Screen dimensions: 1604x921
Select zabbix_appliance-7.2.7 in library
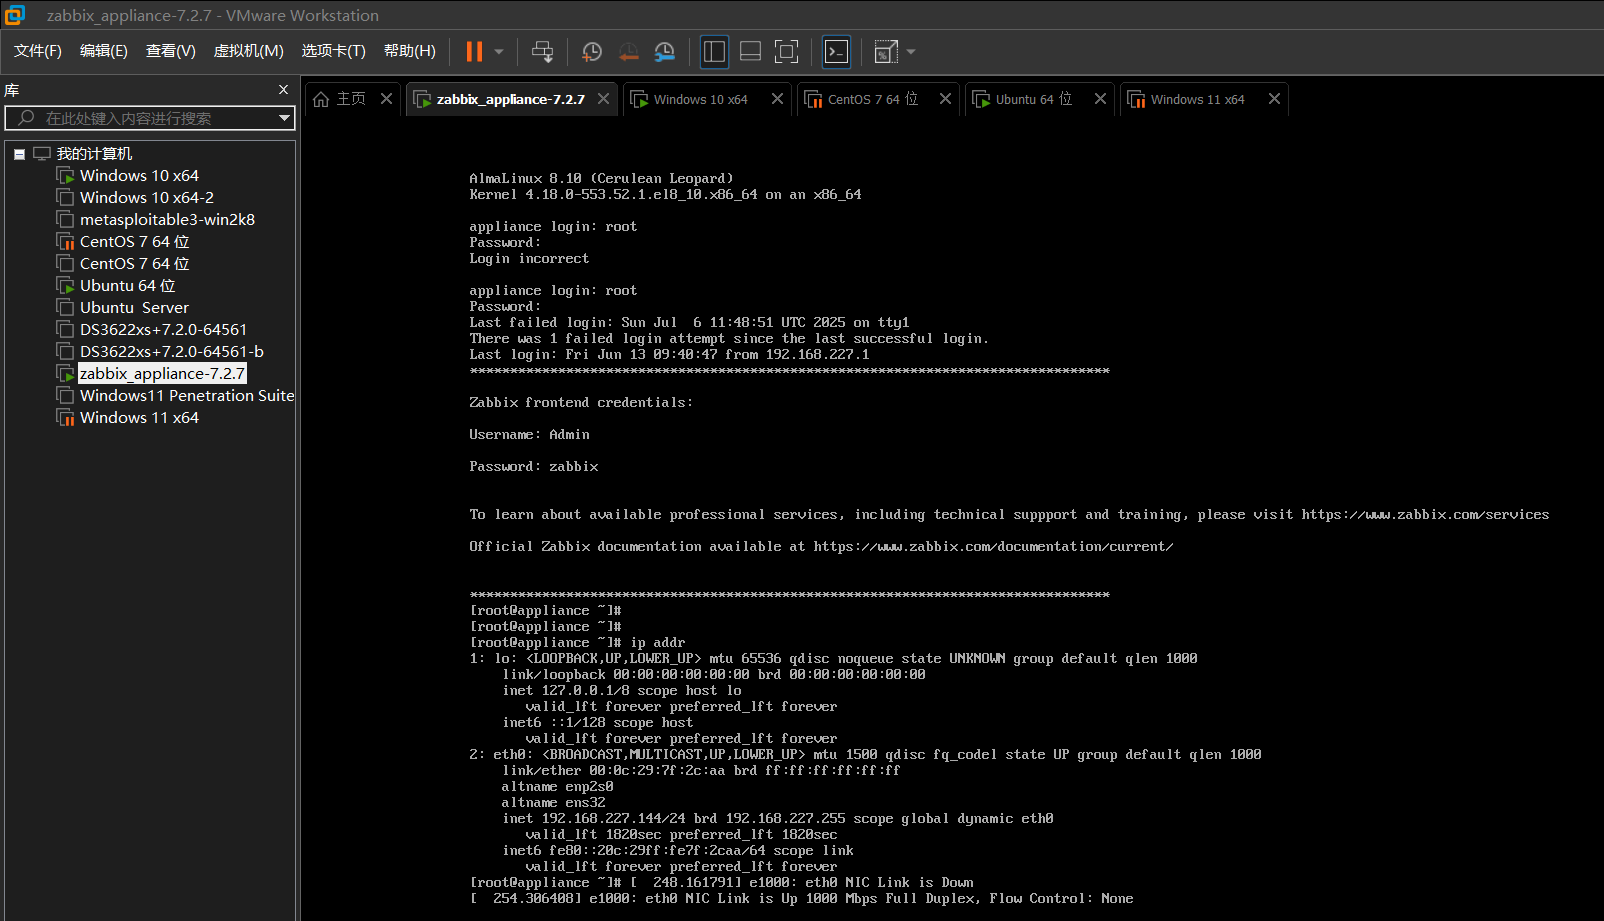(162, 374)
